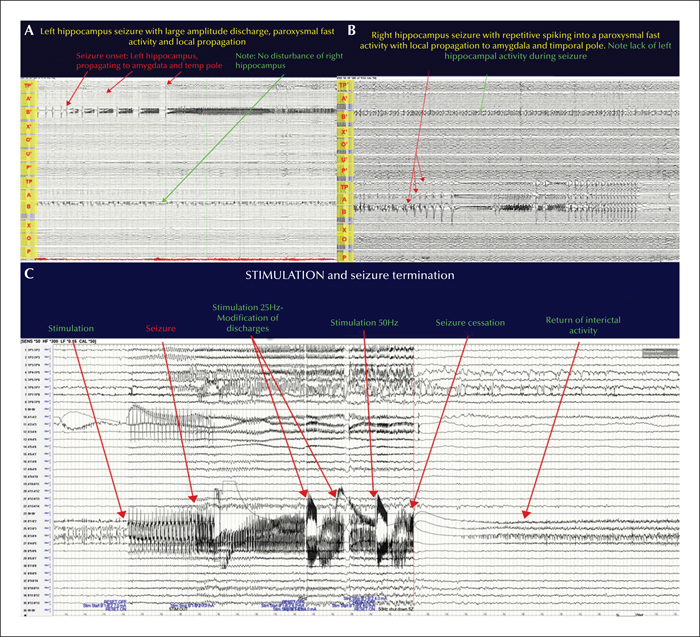Click the O' electrode label in panel B

344,145
